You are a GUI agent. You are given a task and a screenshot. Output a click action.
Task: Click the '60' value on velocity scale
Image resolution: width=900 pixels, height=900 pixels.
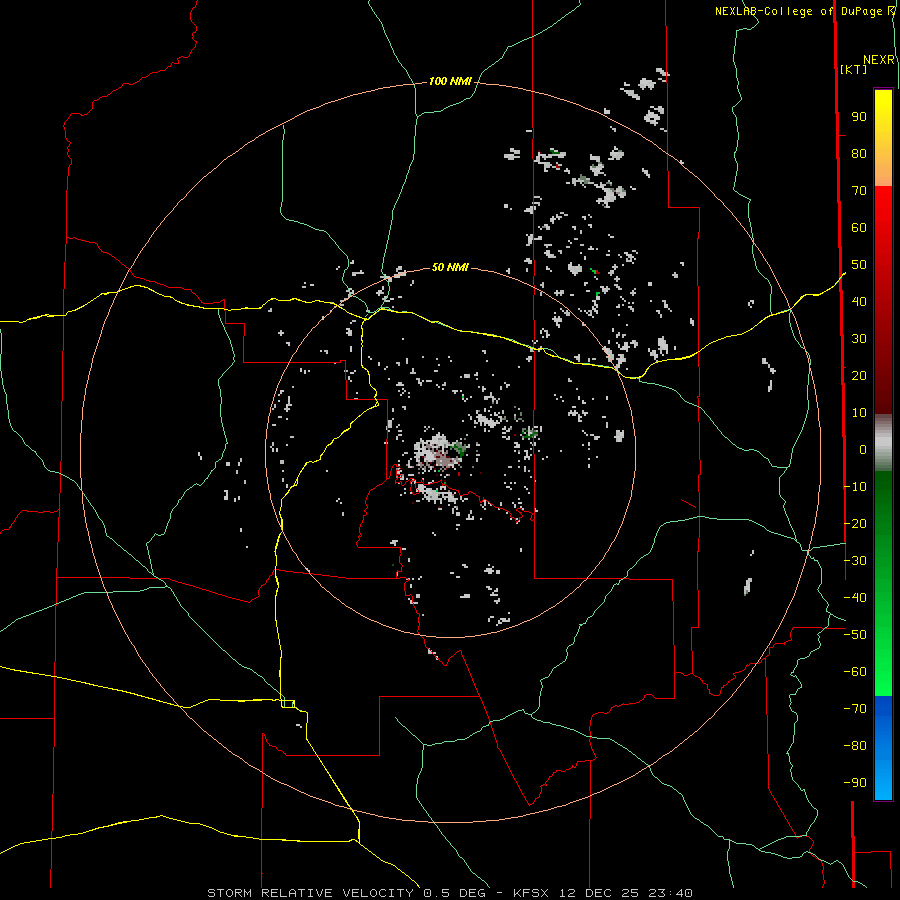coord(859,228)
